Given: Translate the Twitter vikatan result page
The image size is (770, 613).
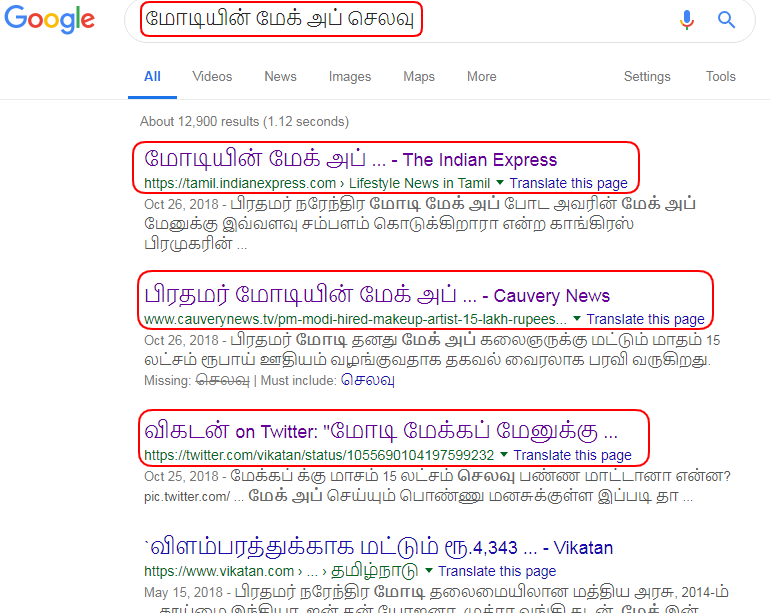Looking at the screenshot, I should click(573, 455).
